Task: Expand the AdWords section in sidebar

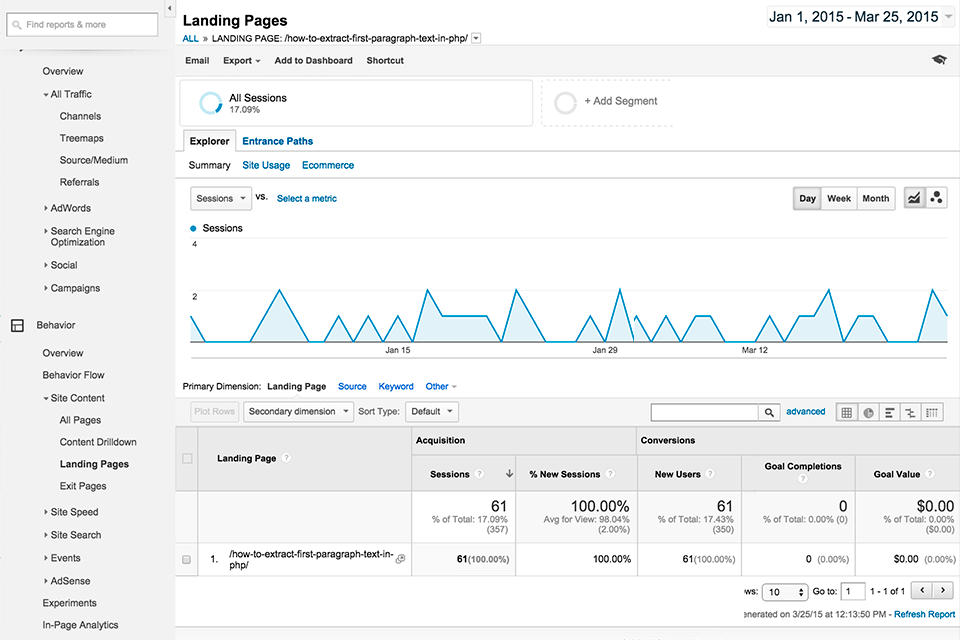Action: click(x=70, y=208)
